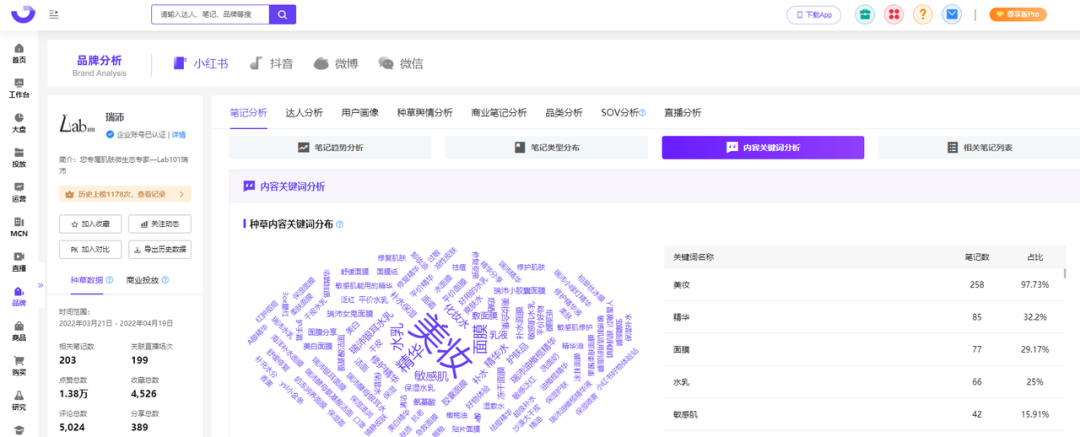The height and width of the screenshot is (437, 1080).
Task: Click the help icon beside SOV分析
Action: tap(643, 113)
